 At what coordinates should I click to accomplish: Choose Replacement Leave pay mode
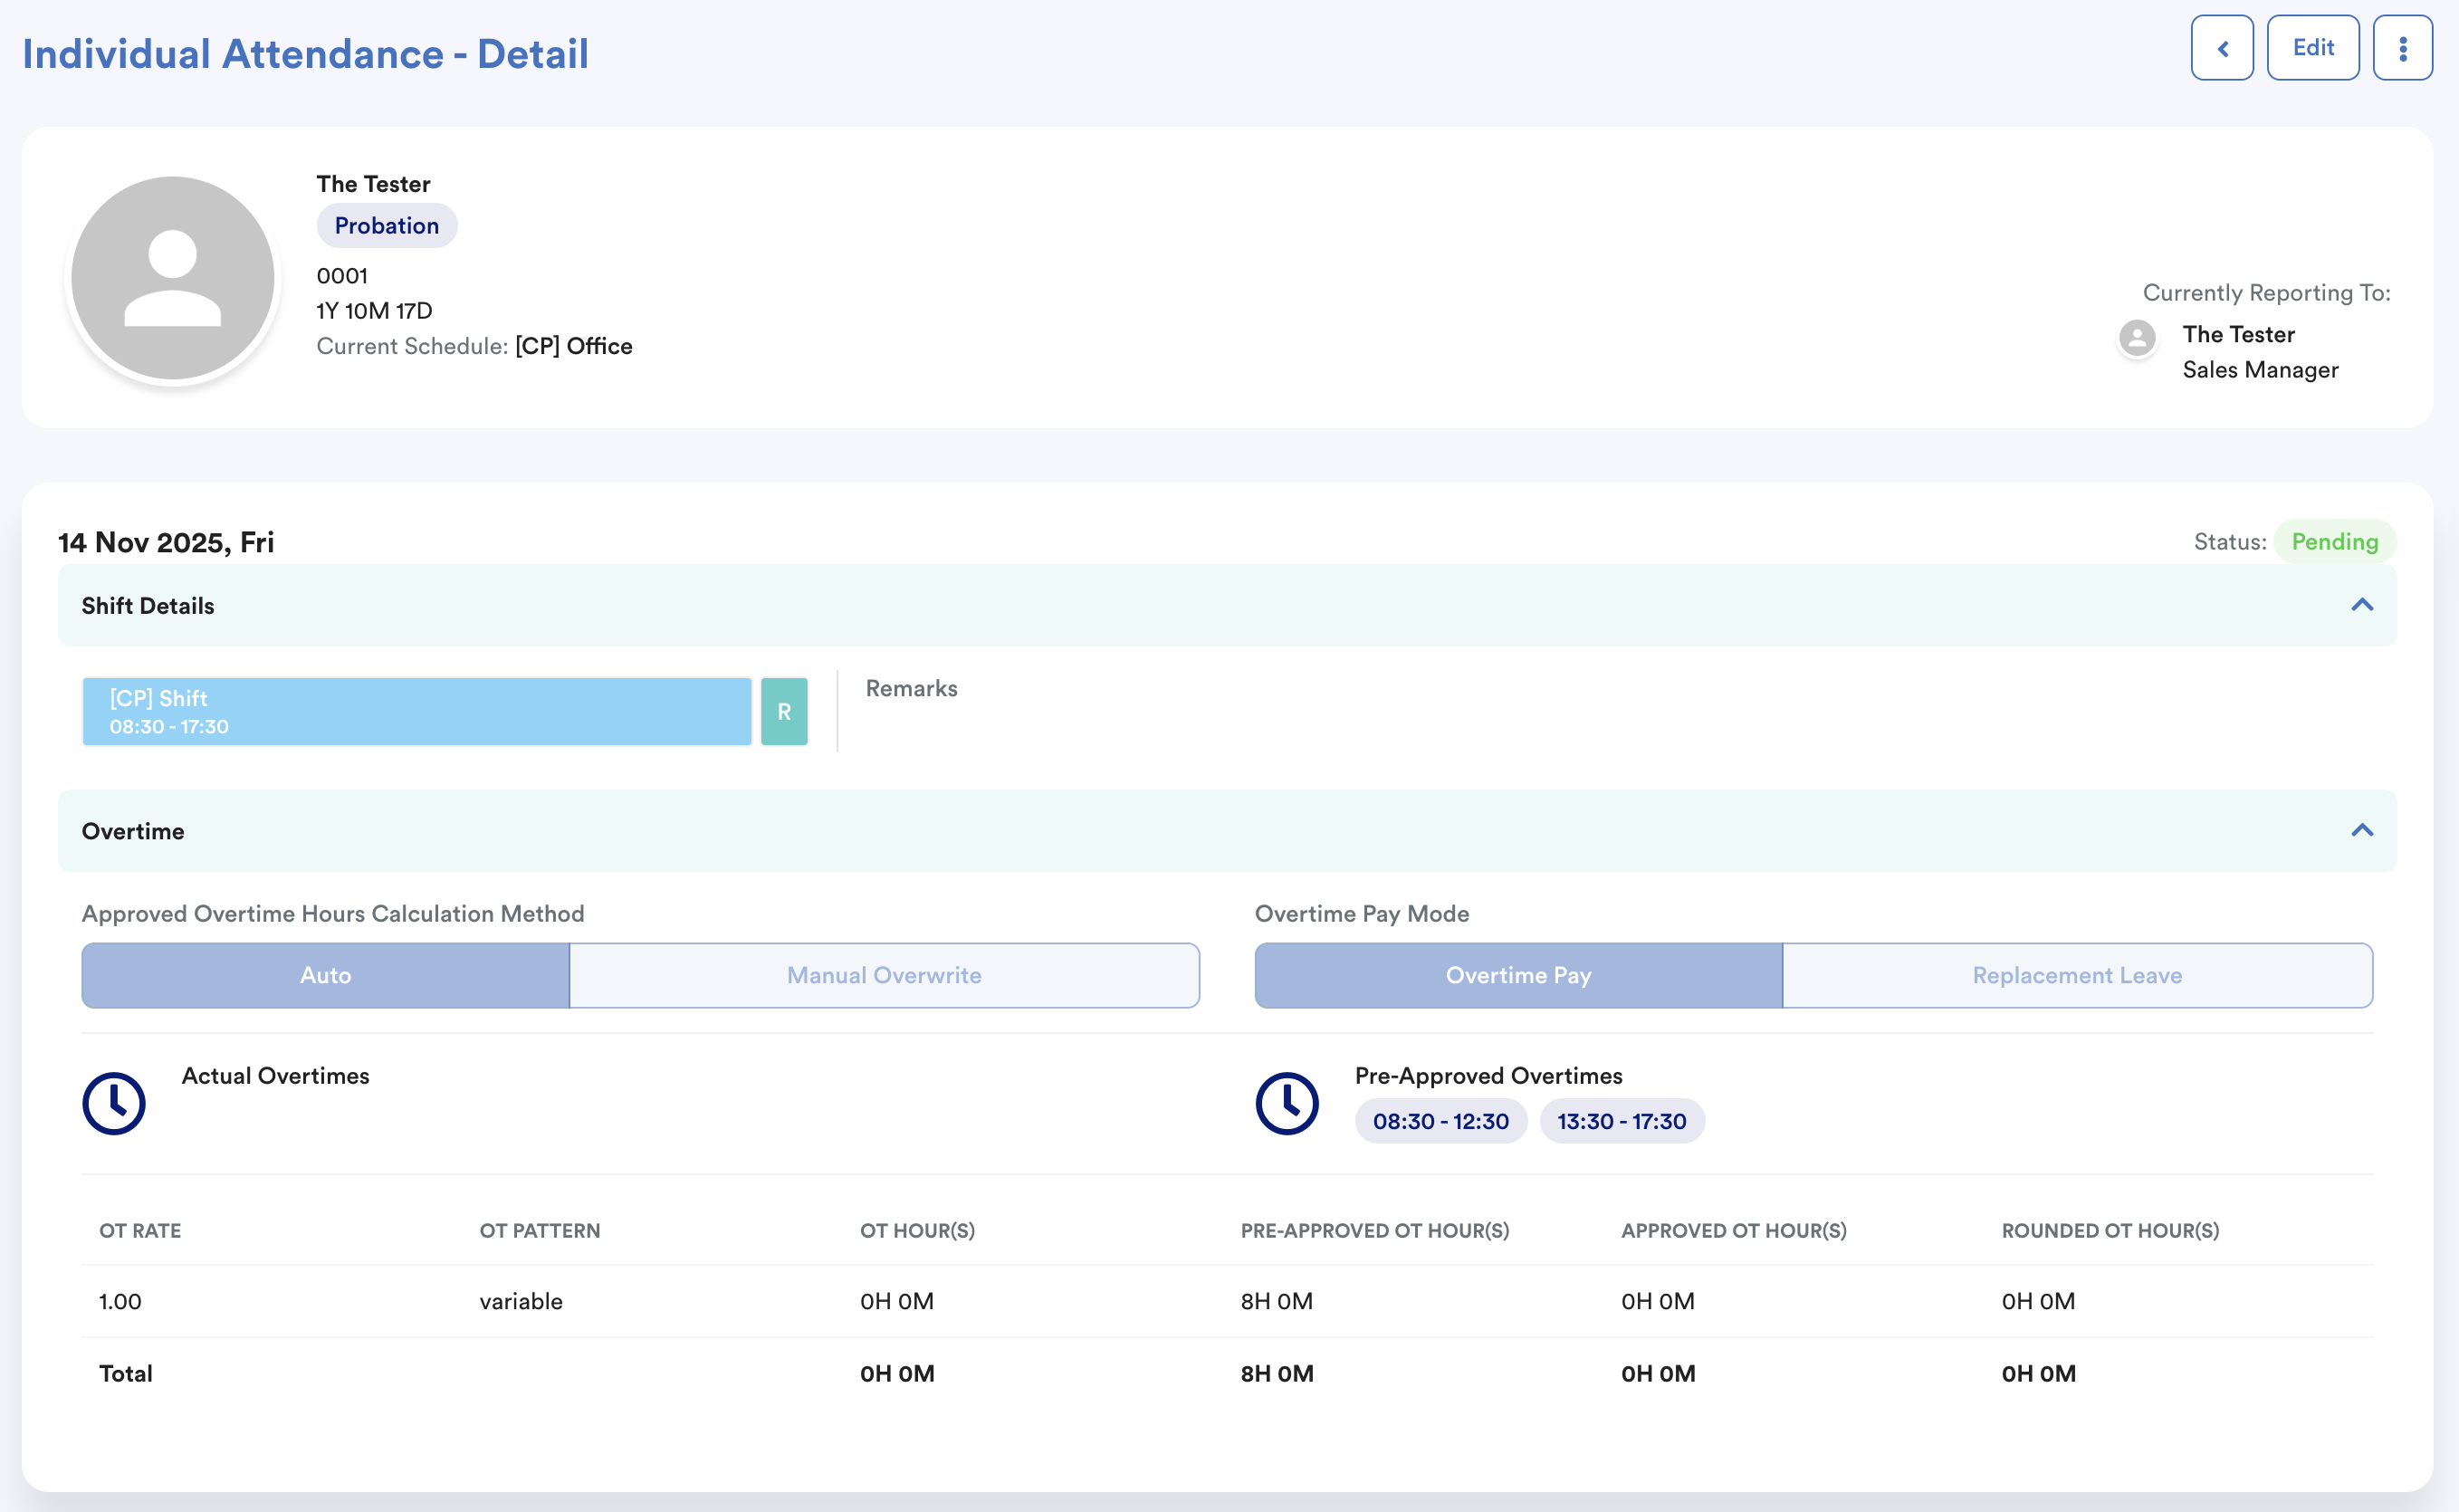point(2076,975)
